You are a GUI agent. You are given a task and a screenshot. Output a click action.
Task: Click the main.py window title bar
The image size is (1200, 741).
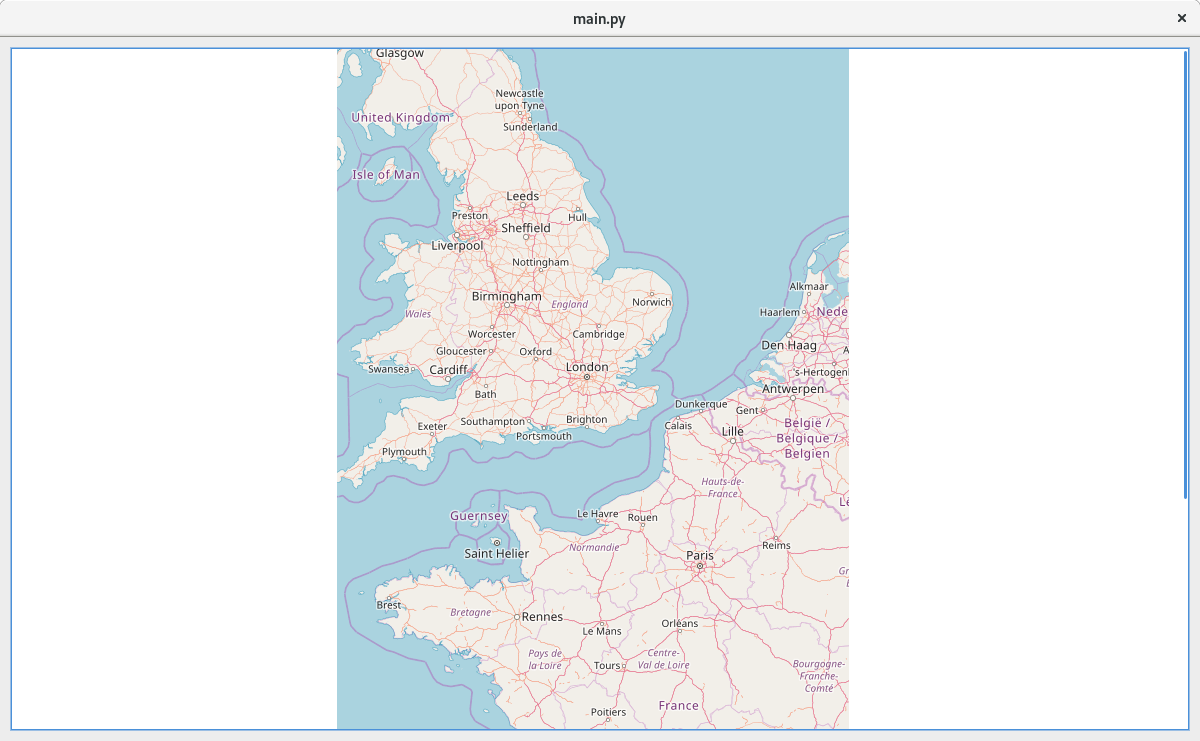tap(600, 18)
